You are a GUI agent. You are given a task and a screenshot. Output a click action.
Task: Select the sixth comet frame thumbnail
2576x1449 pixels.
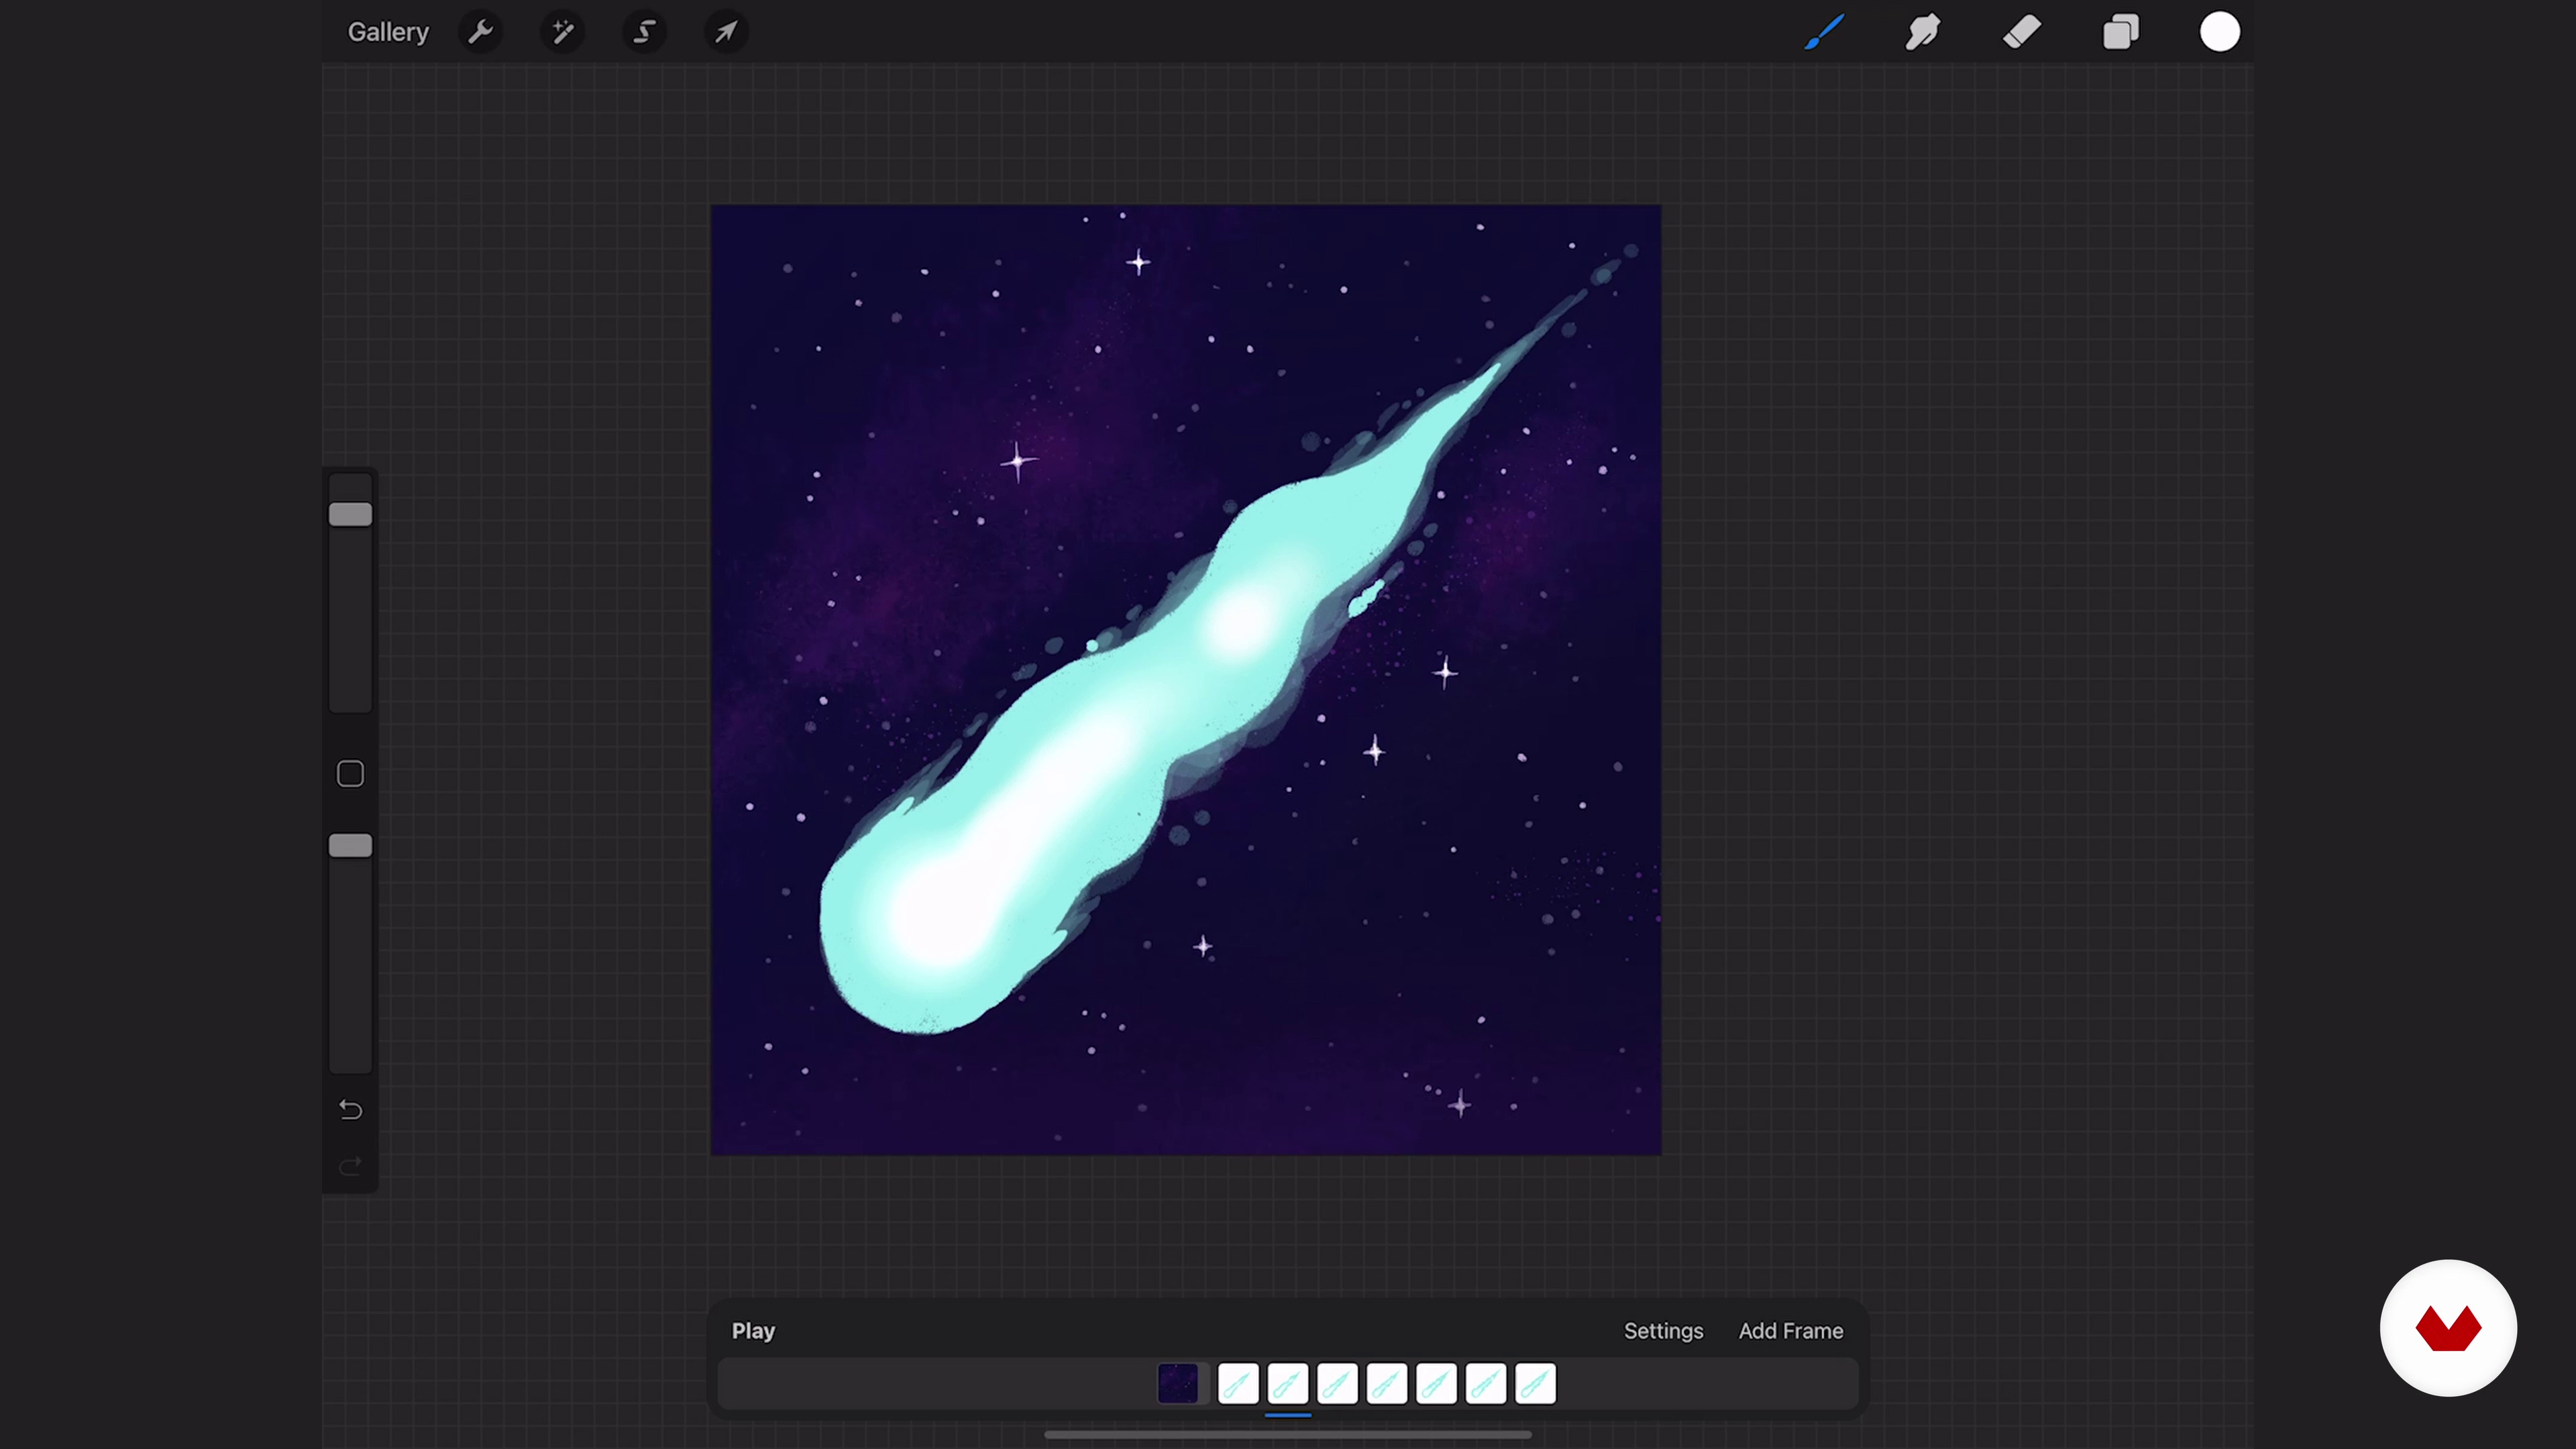click(x=1486, y=1384)
